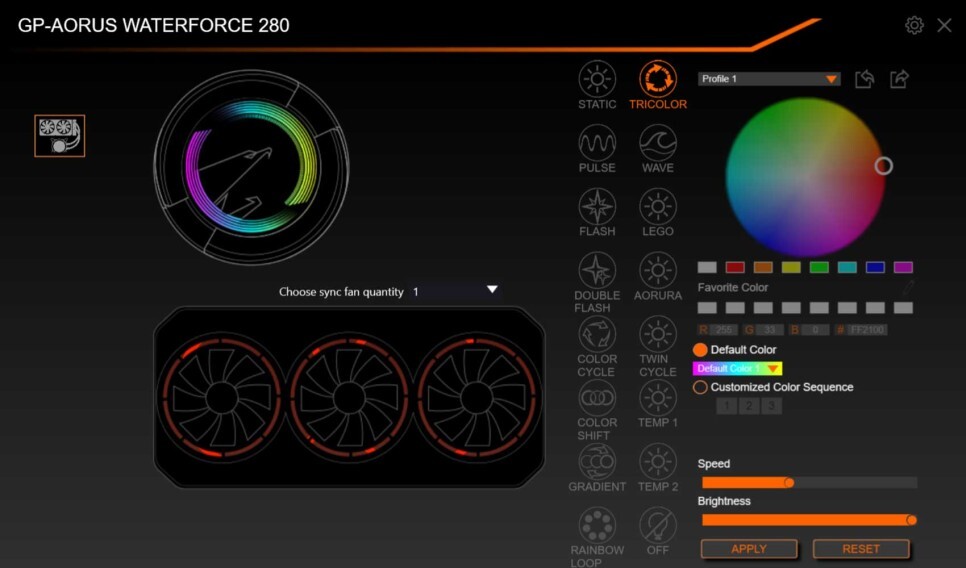Screen dimensions: 966x568
Task: Pick the orange preset color swatch
Action: [x=763, y=267]
